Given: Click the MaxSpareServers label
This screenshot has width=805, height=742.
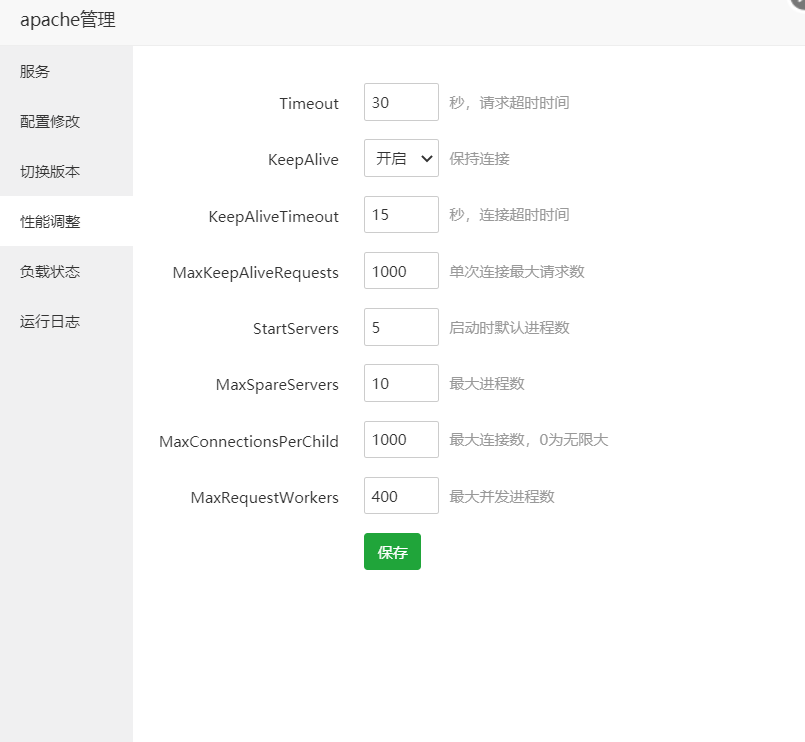Looking at the screenshot, I should pos(277,385).
